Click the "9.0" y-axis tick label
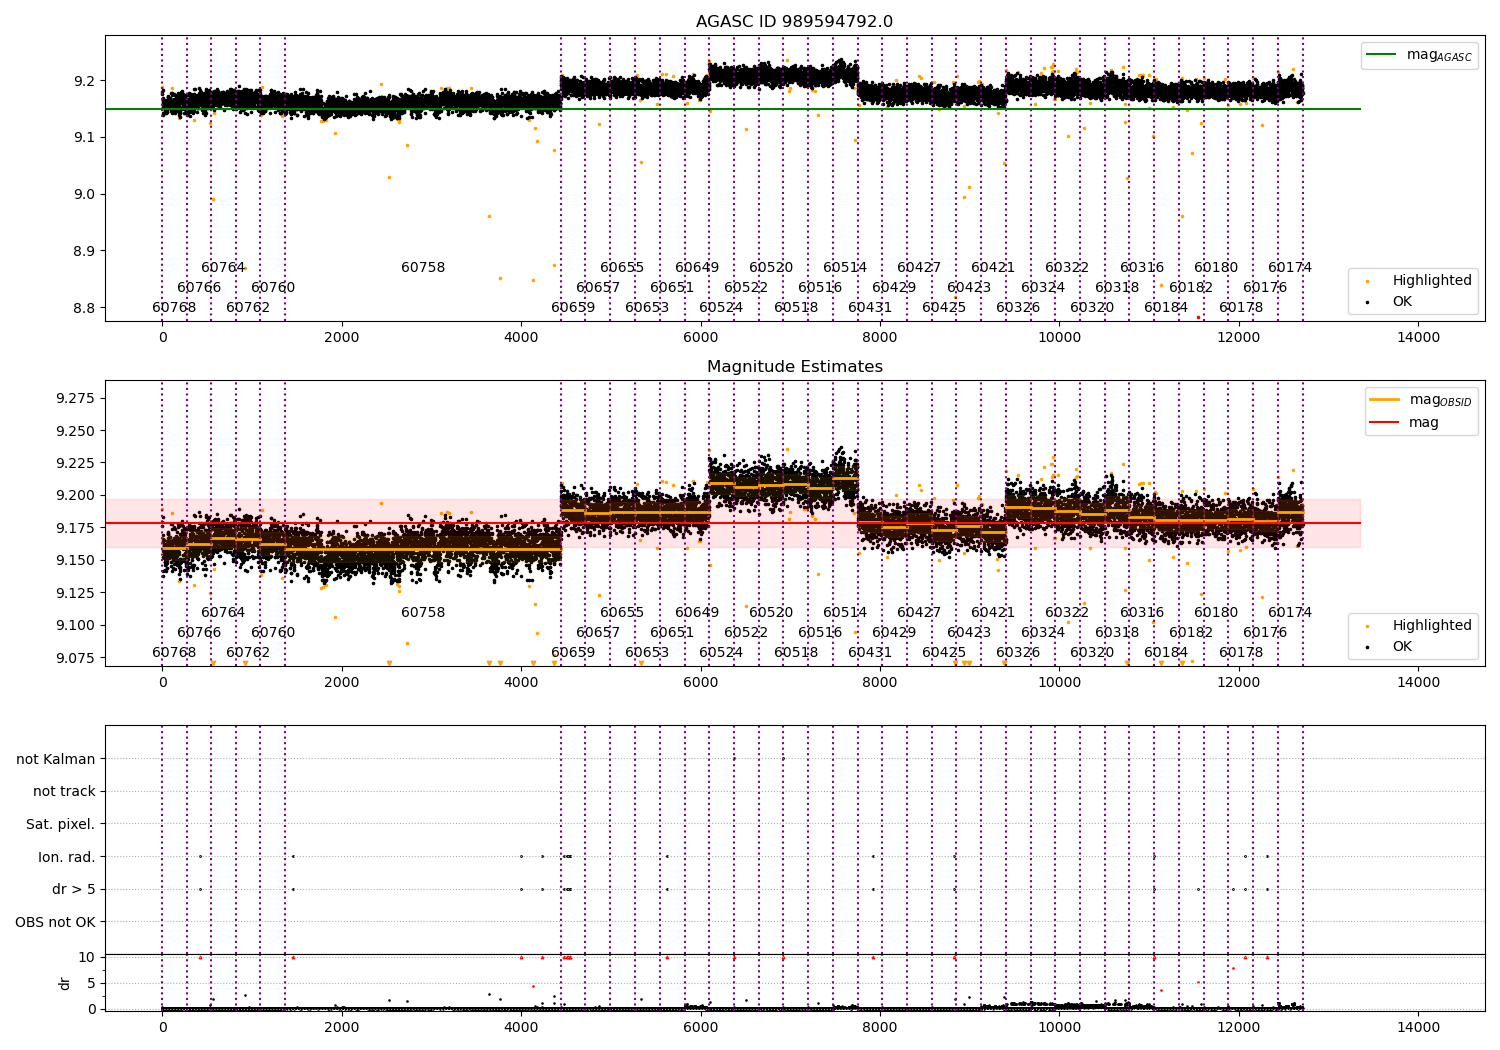Screen dimensions: 1500x1050 tap(84, 194)
